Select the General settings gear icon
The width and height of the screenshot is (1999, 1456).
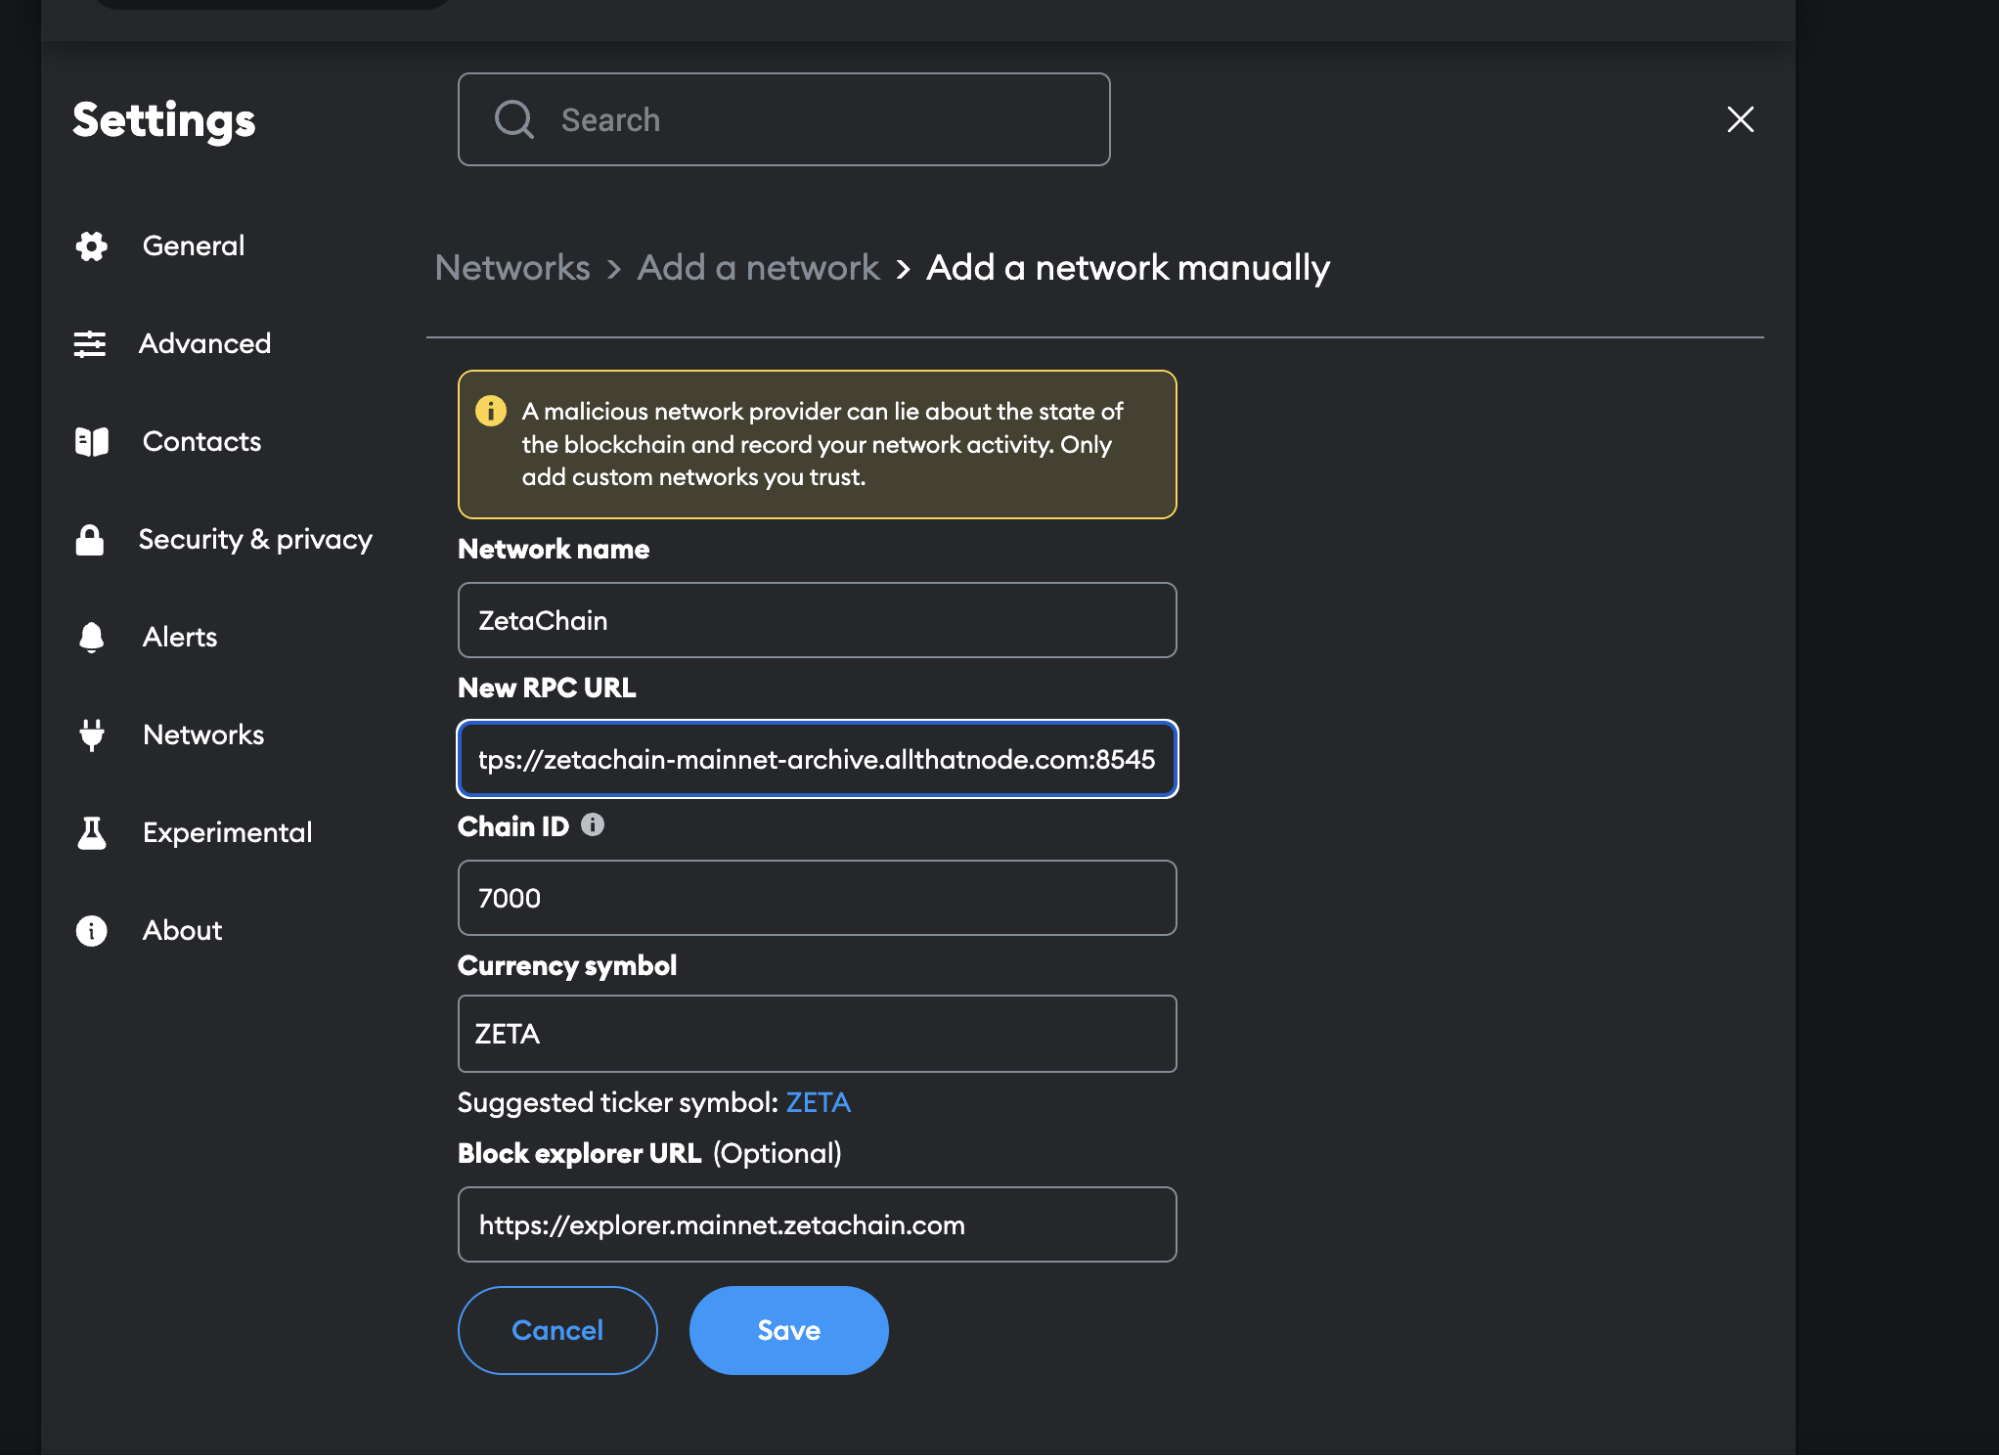[91, 246]
